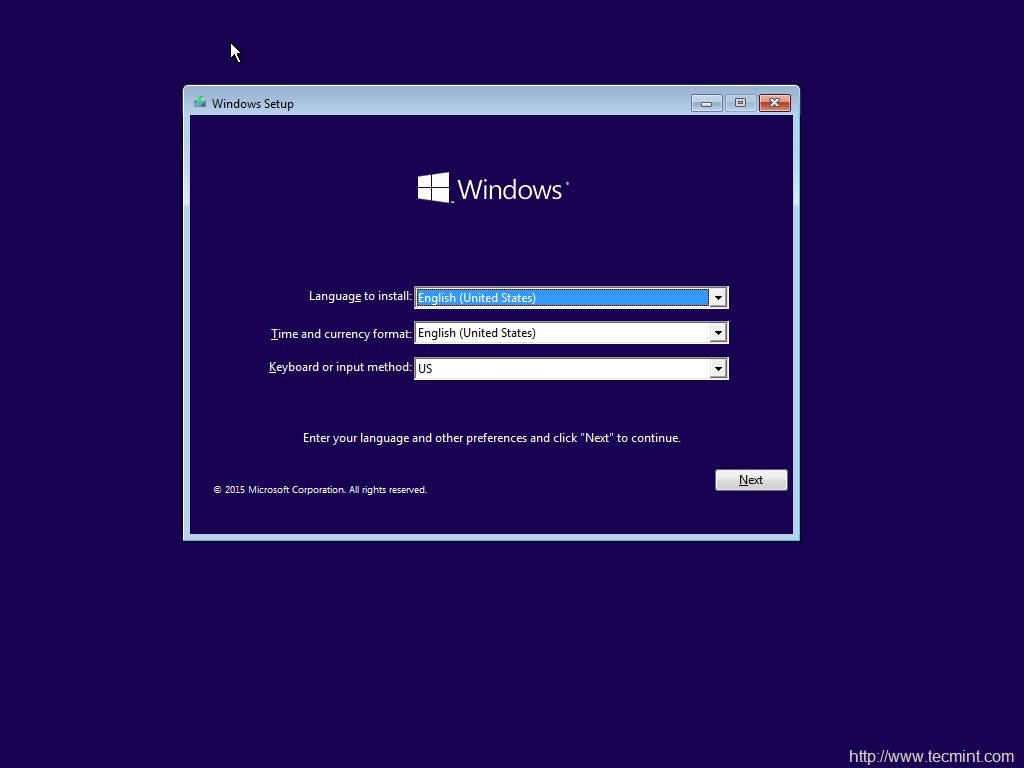This screenshot has height=768, width=1024.
Task: Click the Time and currency format label
Action: (341, 333)
